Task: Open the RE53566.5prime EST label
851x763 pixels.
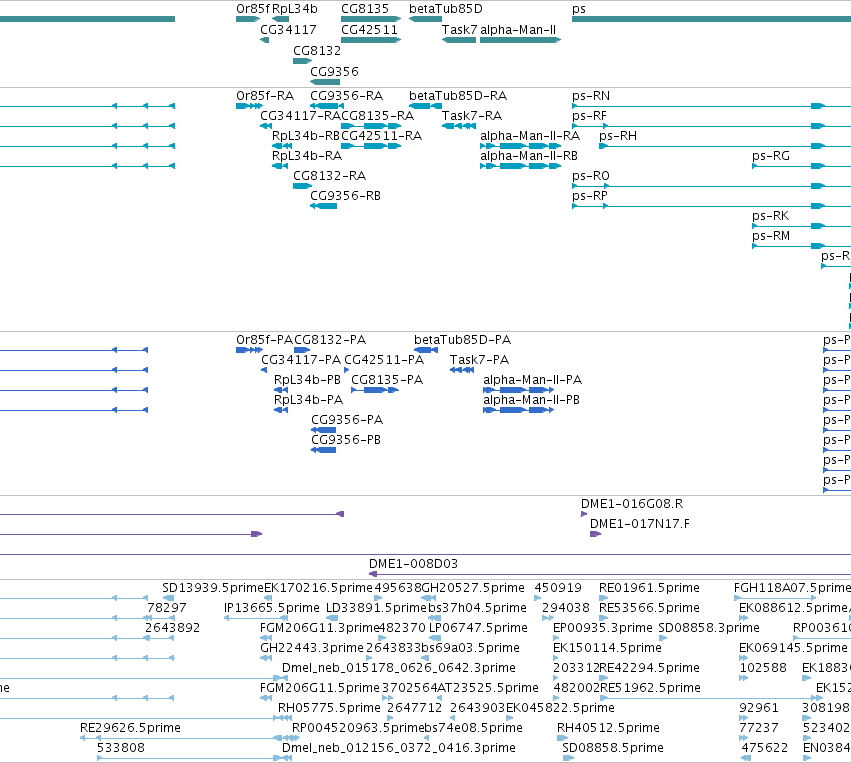Action: point(649,608)
